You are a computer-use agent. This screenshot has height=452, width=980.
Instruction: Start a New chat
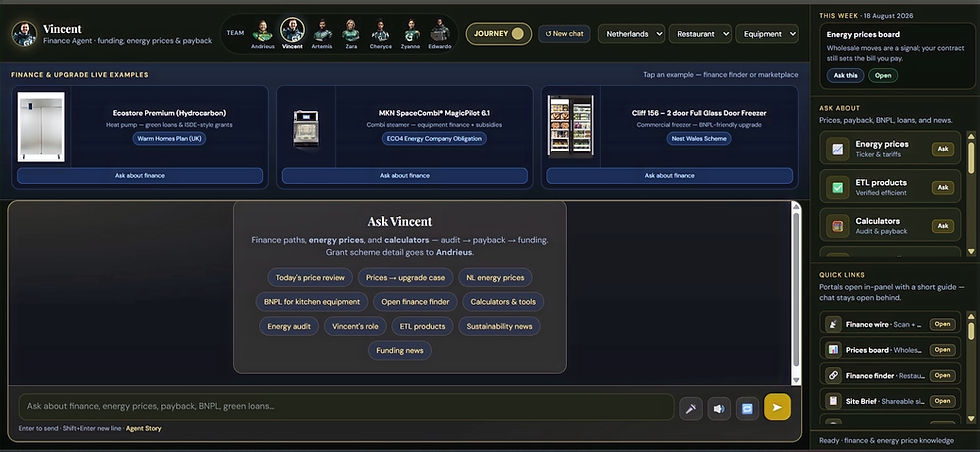564,34
